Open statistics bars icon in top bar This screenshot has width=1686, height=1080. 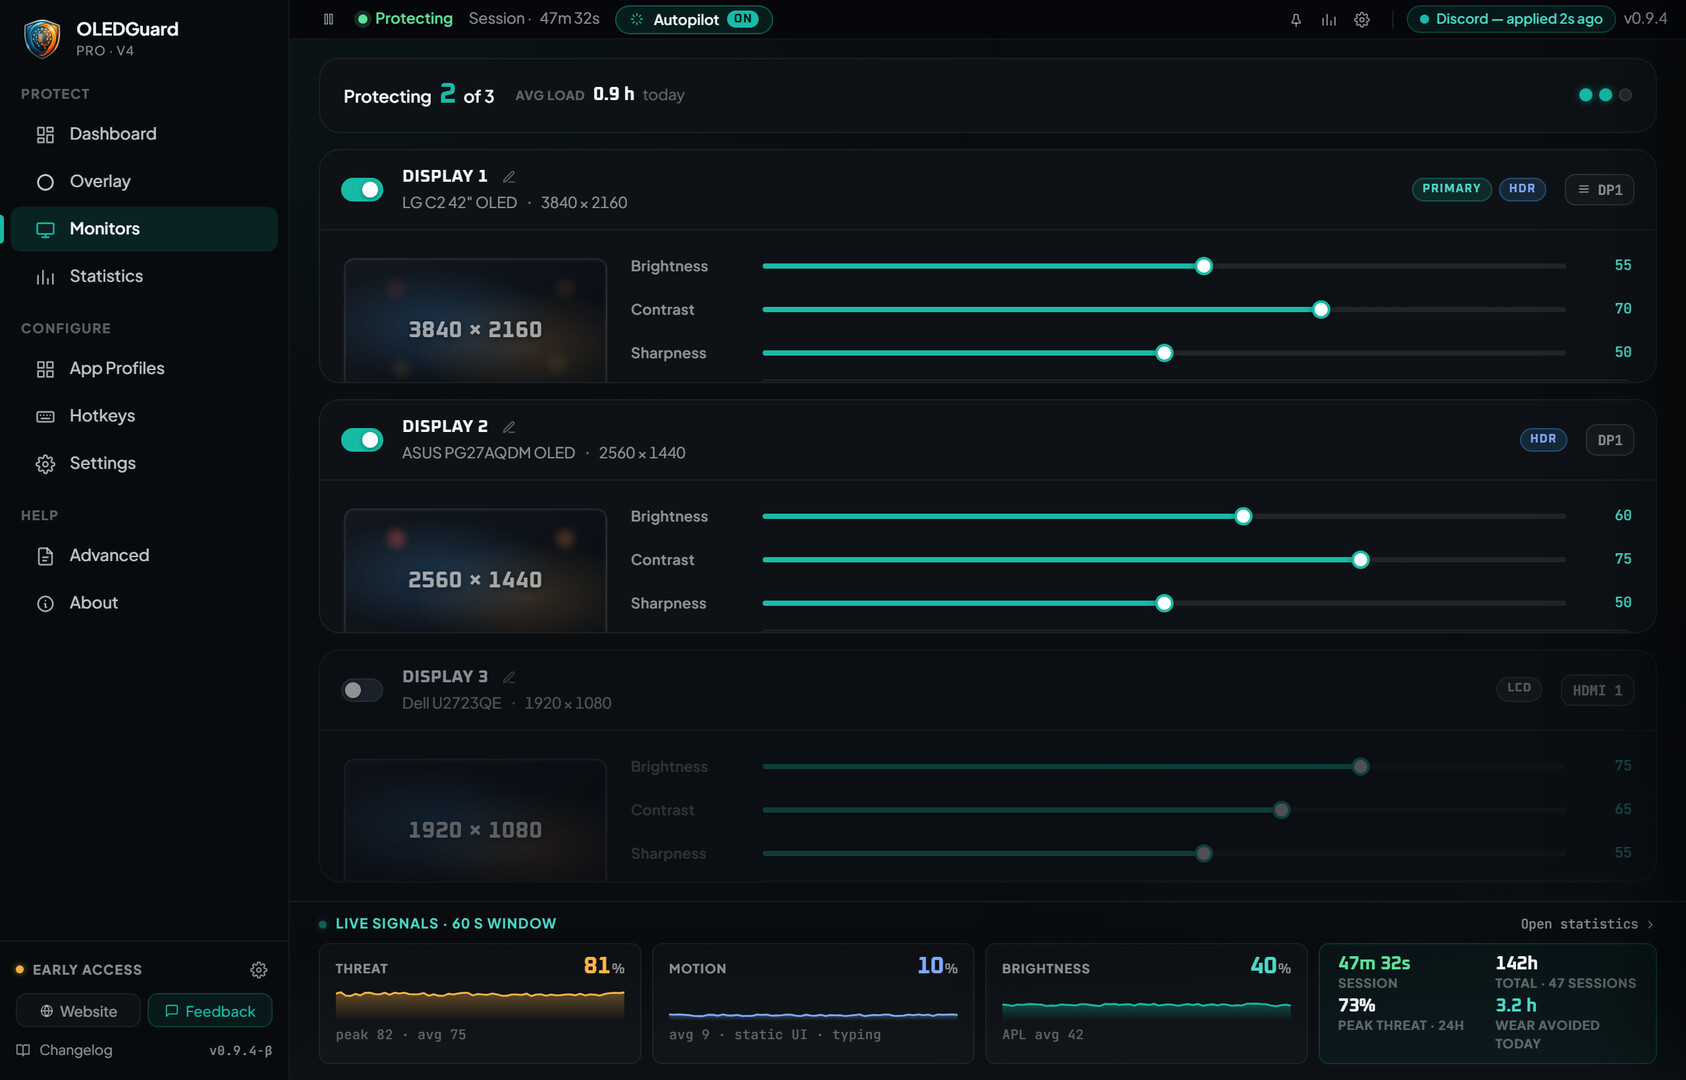click(x=1329, y=19)
